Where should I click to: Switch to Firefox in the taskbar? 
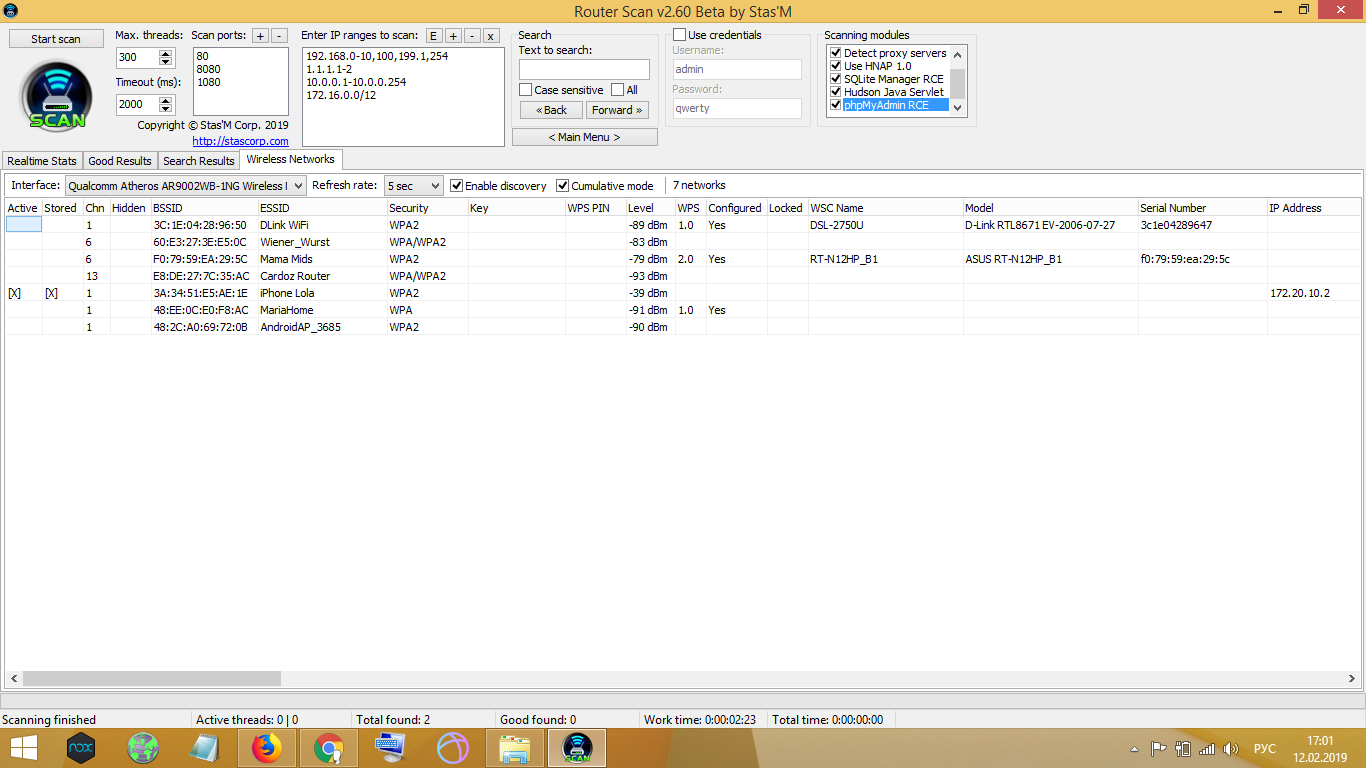[267, 747]
